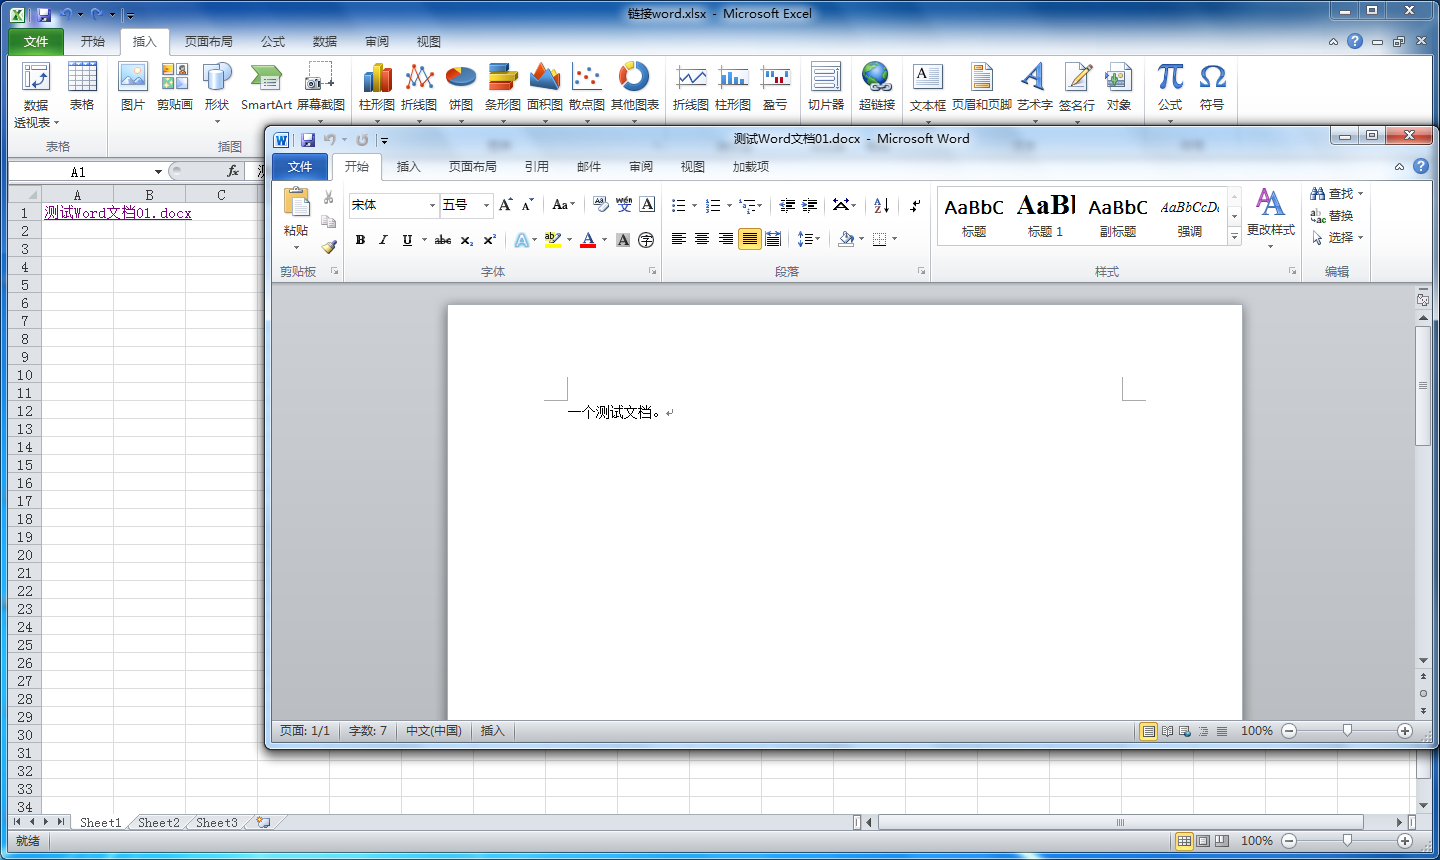Toggle italic formatting in Word
Screen dimensions: 1440x860
point(383,240)
